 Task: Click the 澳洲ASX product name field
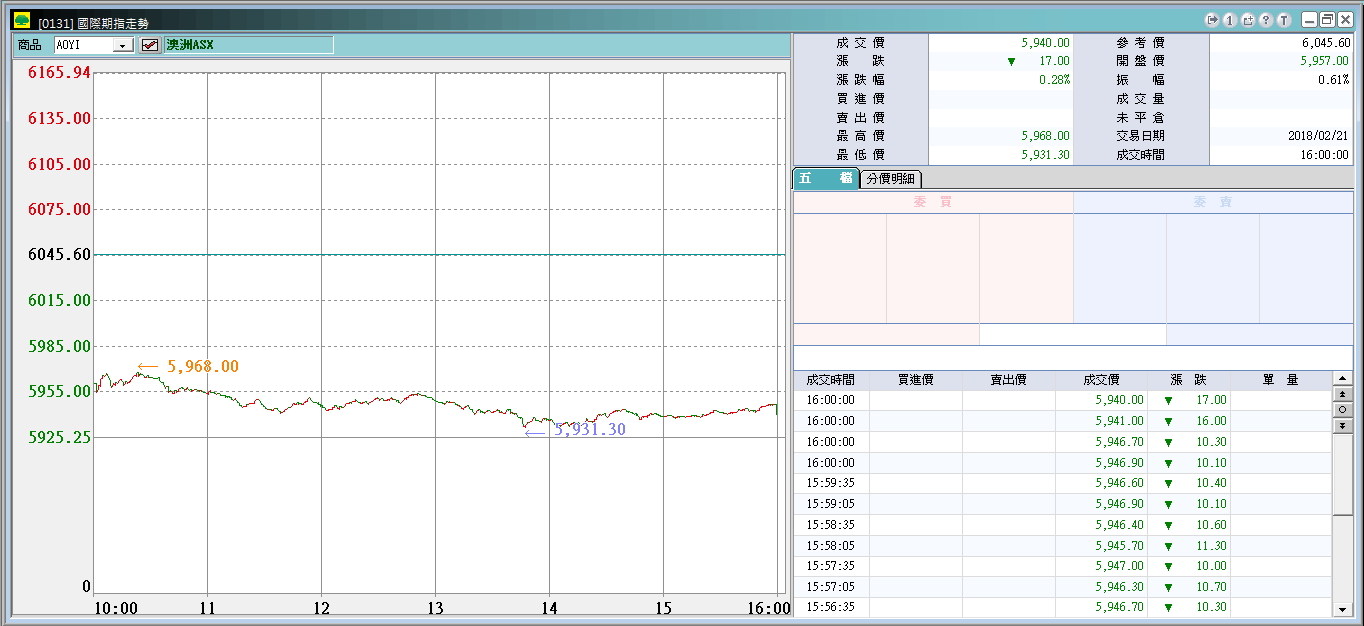tap(249, 45)
